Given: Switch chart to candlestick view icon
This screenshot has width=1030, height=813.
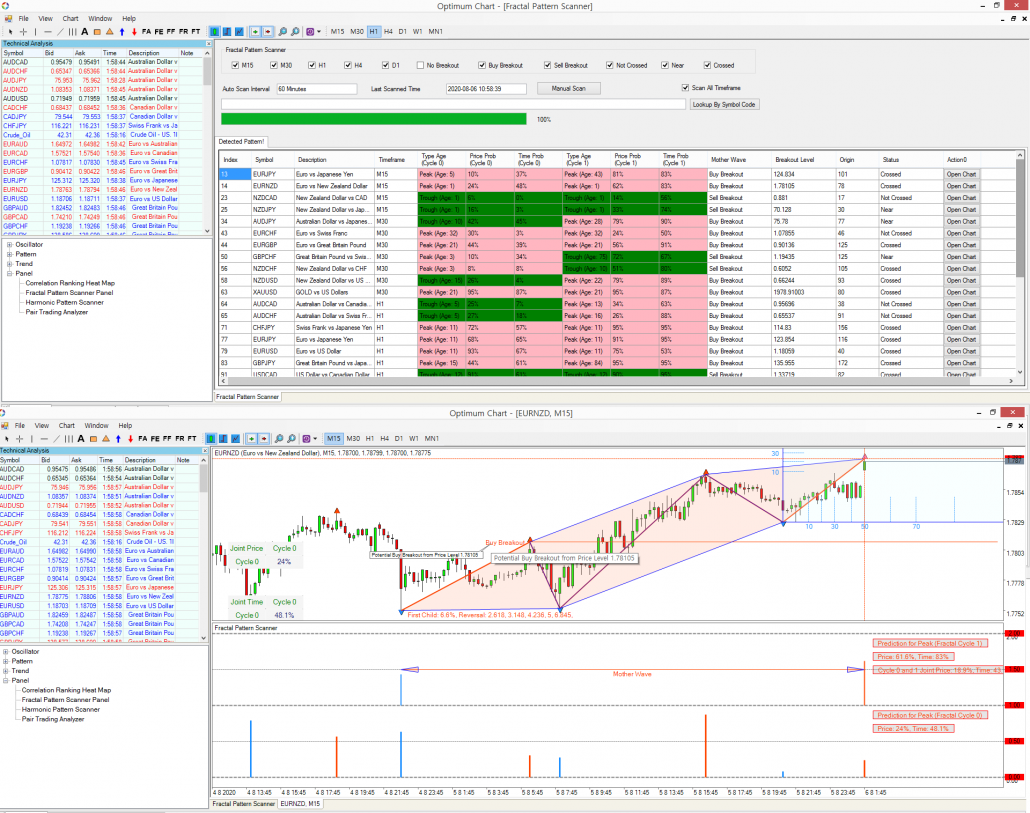Looking at the screenshot, I should pos(214,32).
